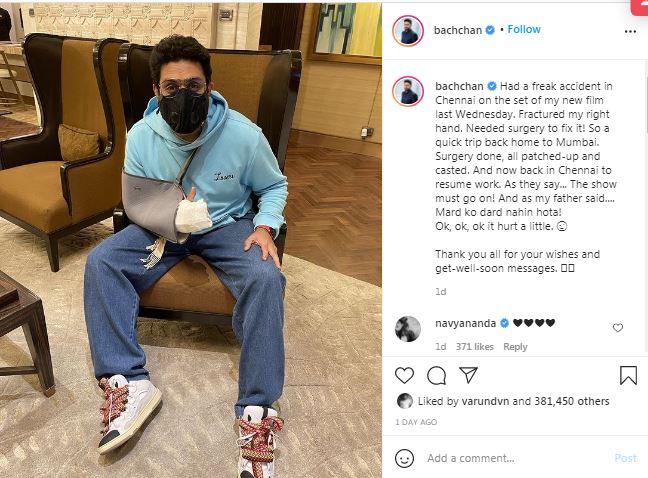Click the navyananda commenter username

pos(465,323)
